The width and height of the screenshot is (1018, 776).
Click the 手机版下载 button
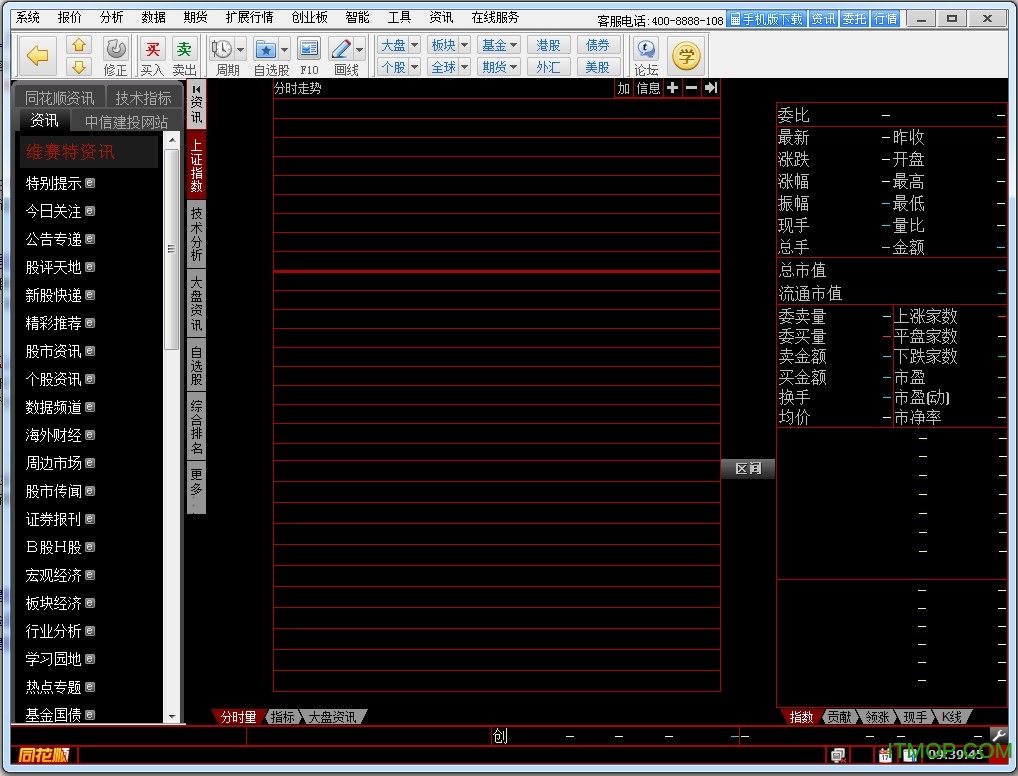(x=765, y=18)
